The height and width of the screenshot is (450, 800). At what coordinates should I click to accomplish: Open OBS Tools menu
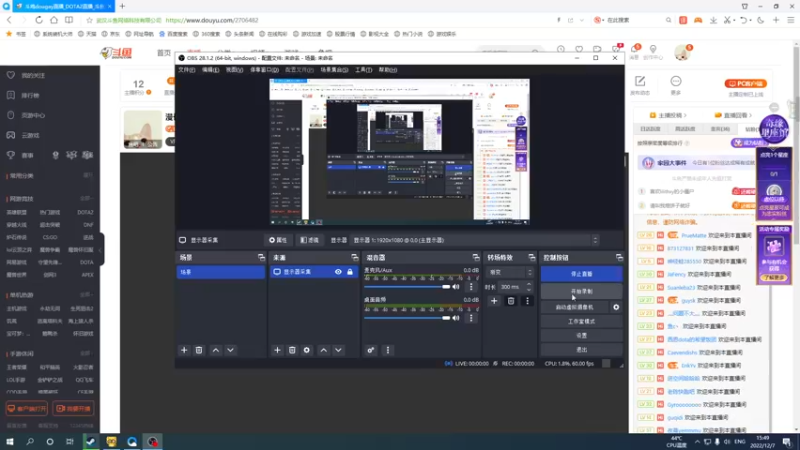click(363, 70)
